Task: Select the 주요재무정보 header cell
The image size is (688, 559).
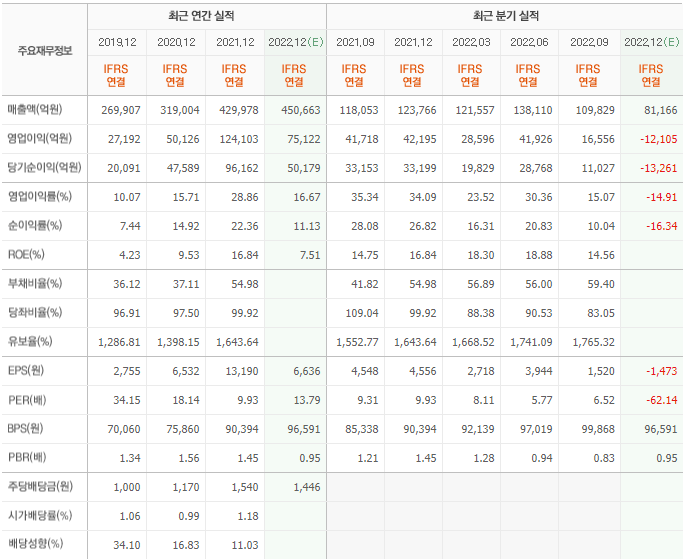Action: click(44, 50)
